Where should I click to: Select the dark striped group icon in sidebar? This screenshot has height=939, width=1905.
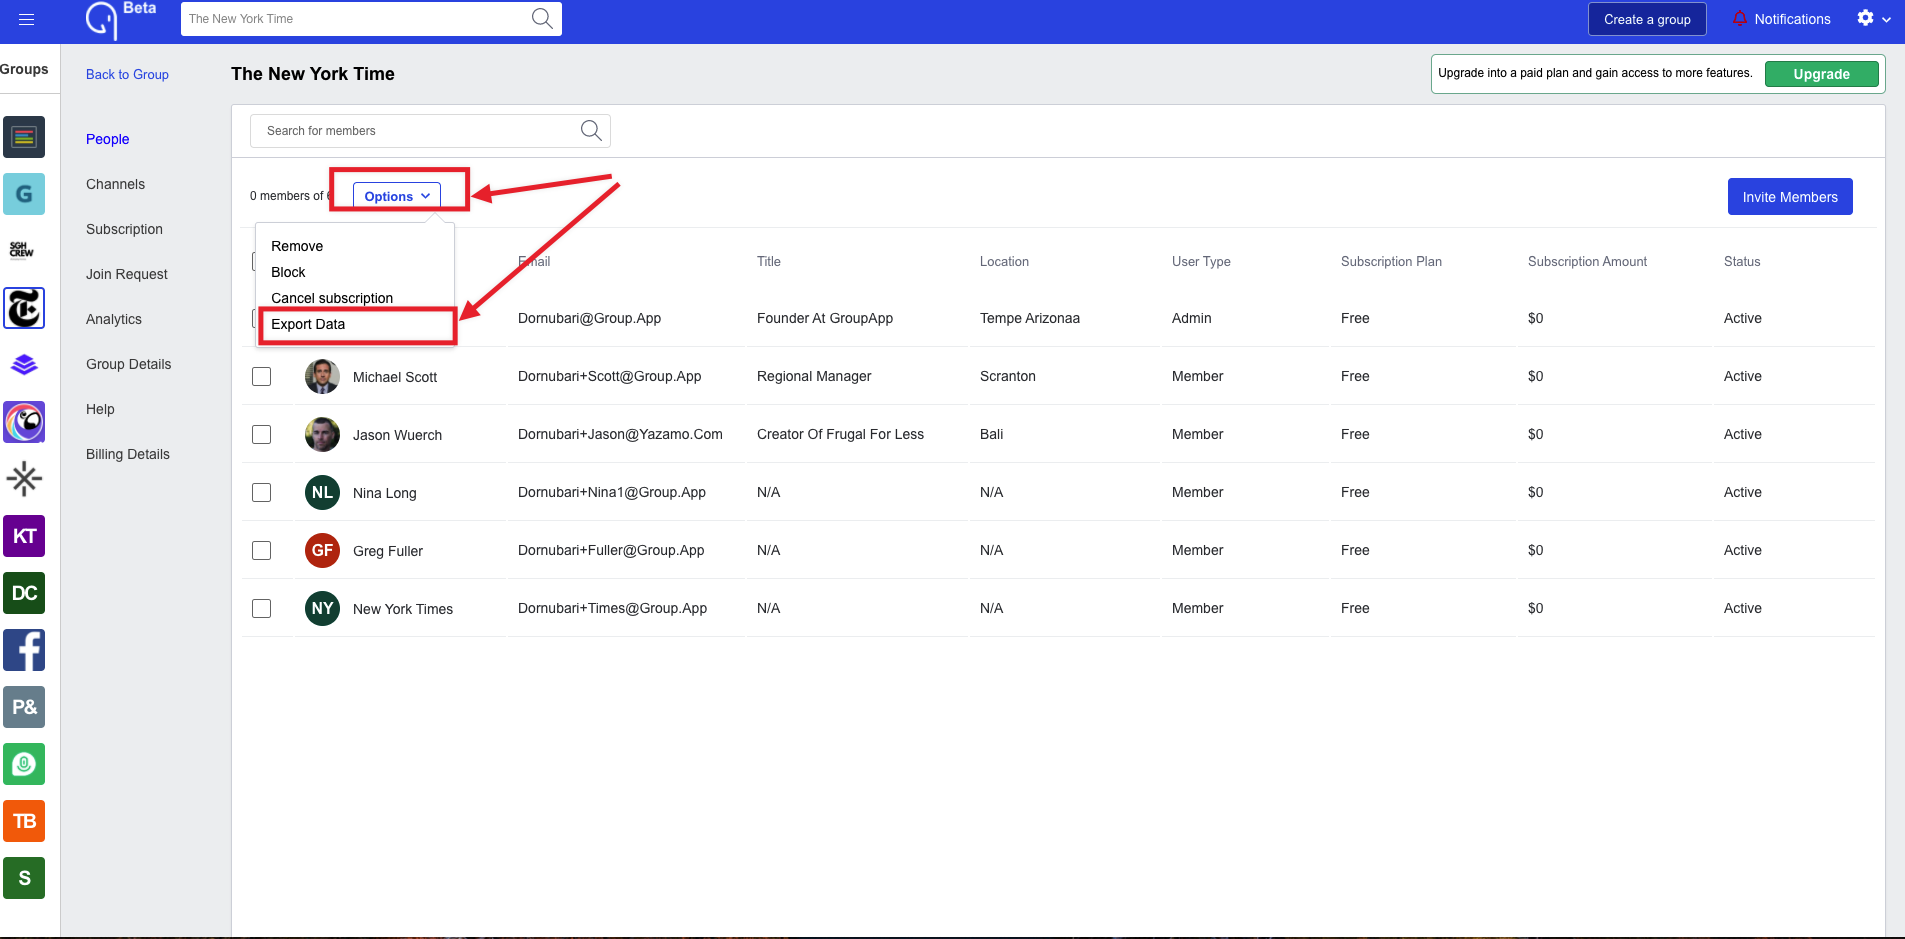coord(24,137)
